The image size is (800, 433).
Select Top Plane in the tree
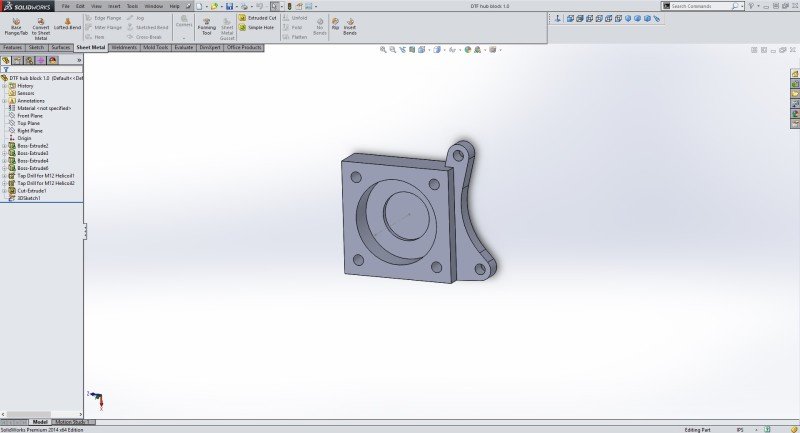(x=28, y=123)
